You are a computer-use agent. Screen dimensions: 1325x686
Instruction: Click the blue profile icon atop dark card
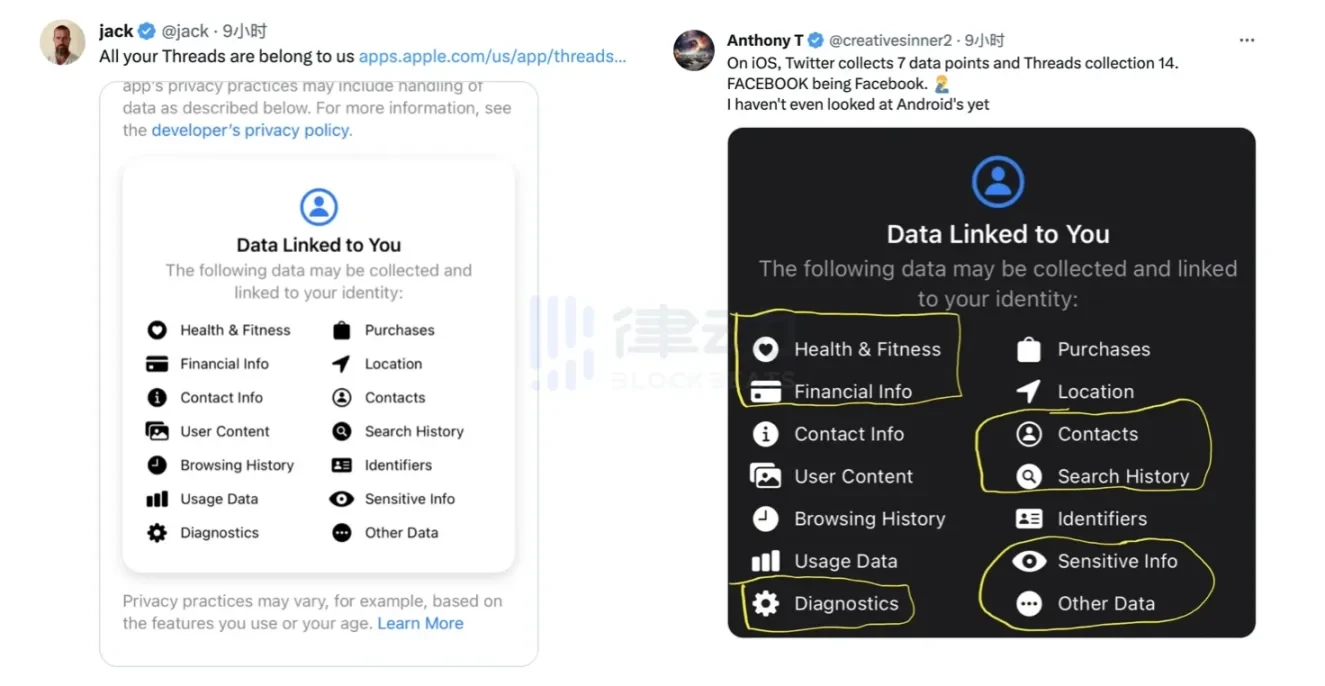click(x=997, y=182)
